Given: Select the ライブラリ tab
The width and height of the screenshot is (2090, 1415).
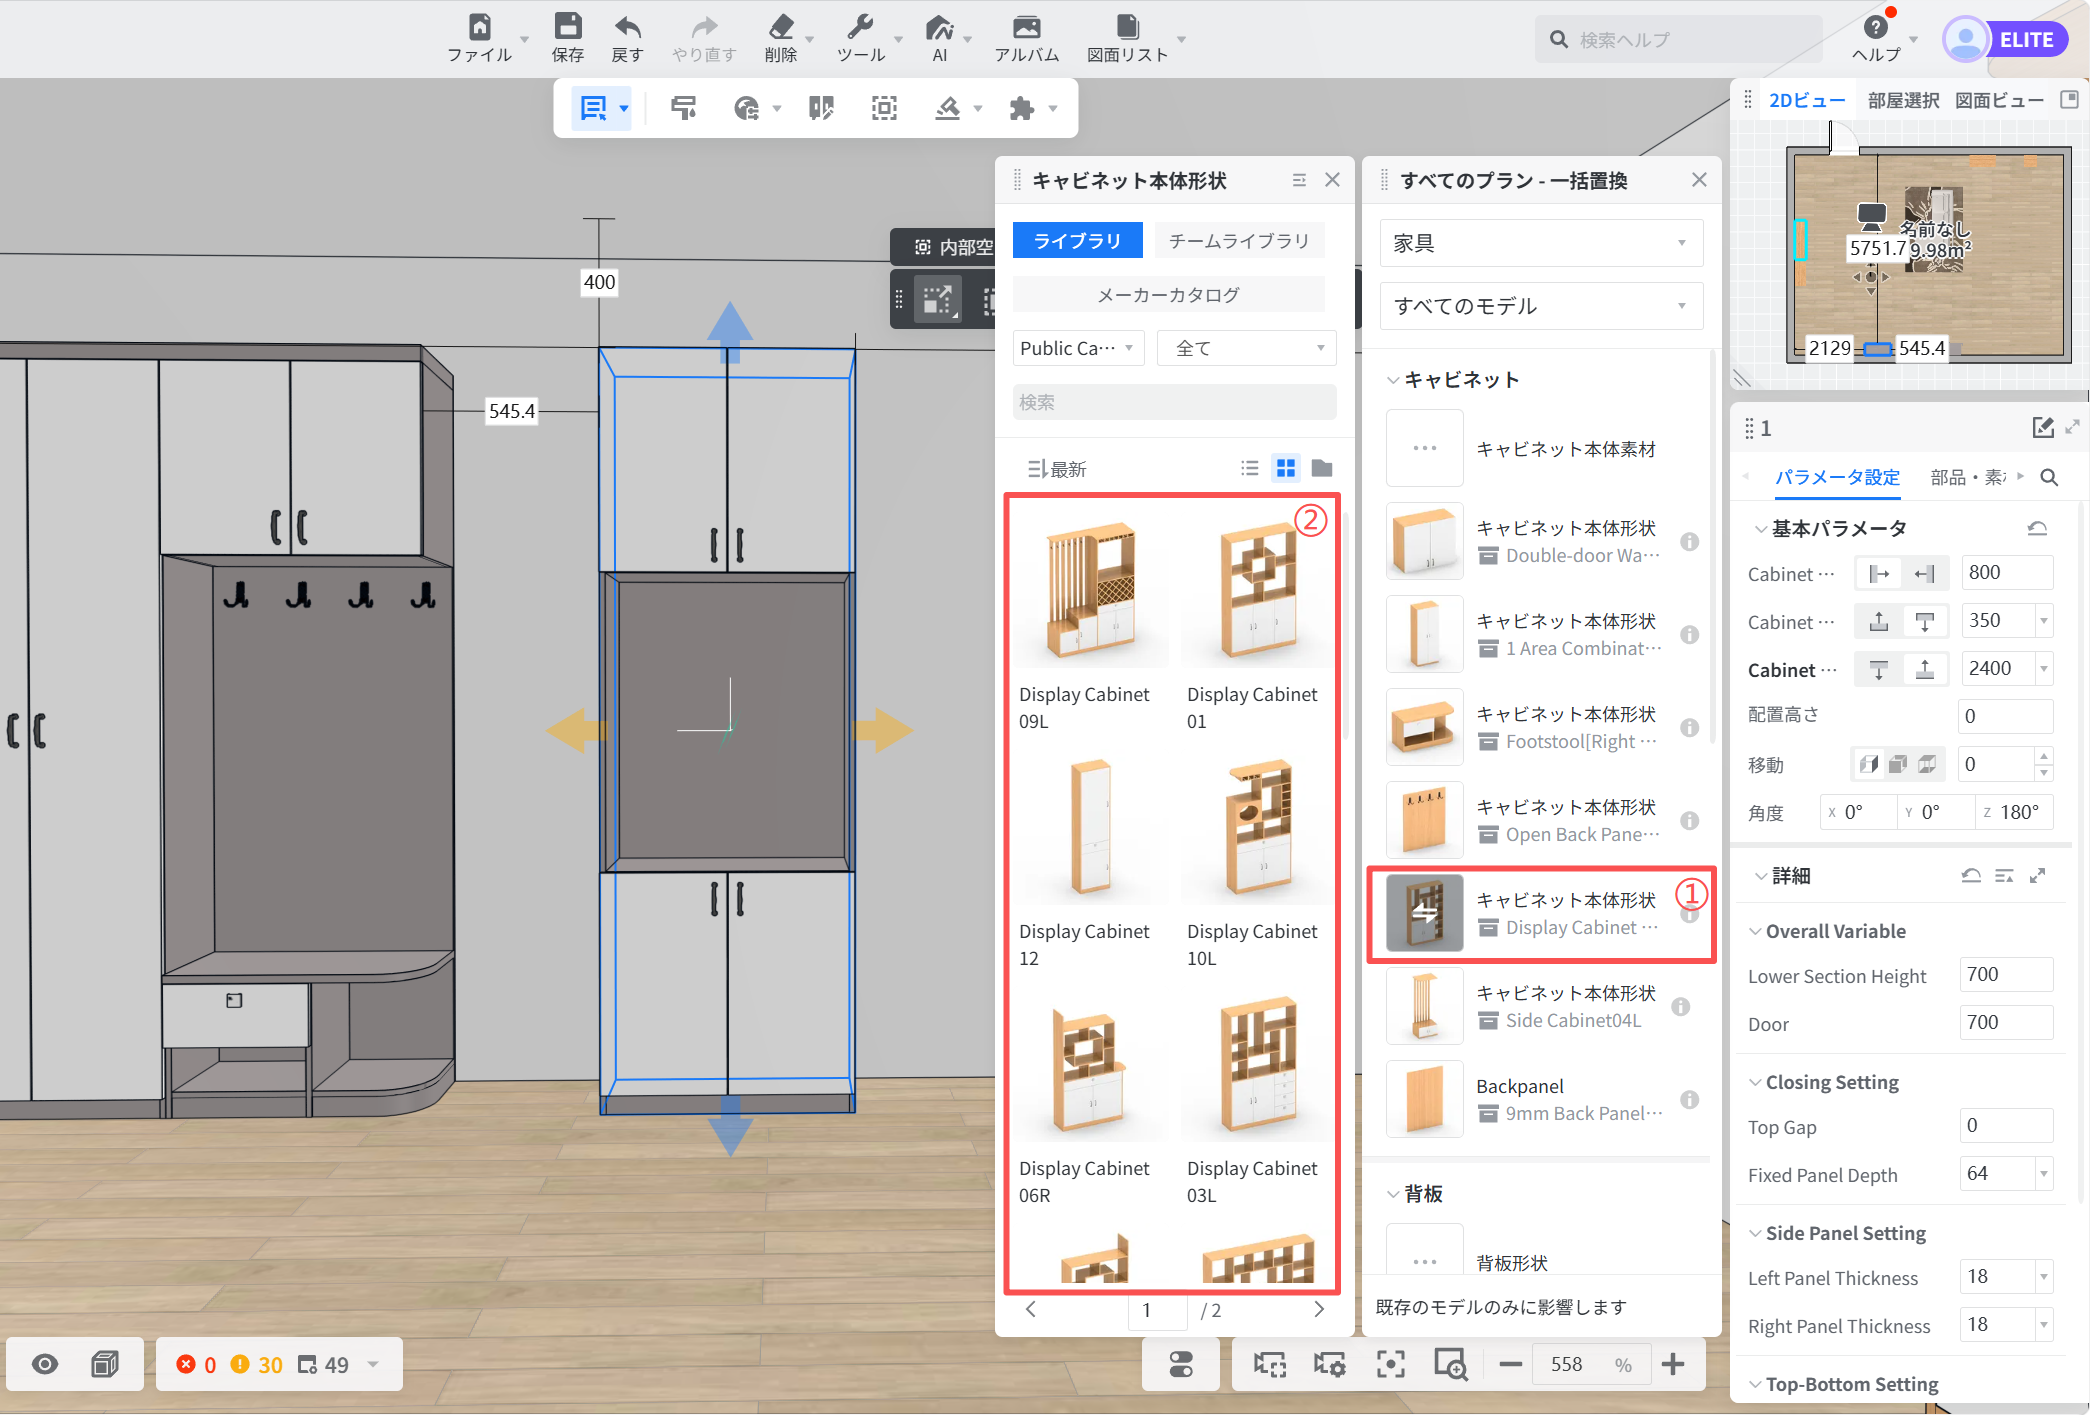Looking at the screenshot, I should [1077, 240].
